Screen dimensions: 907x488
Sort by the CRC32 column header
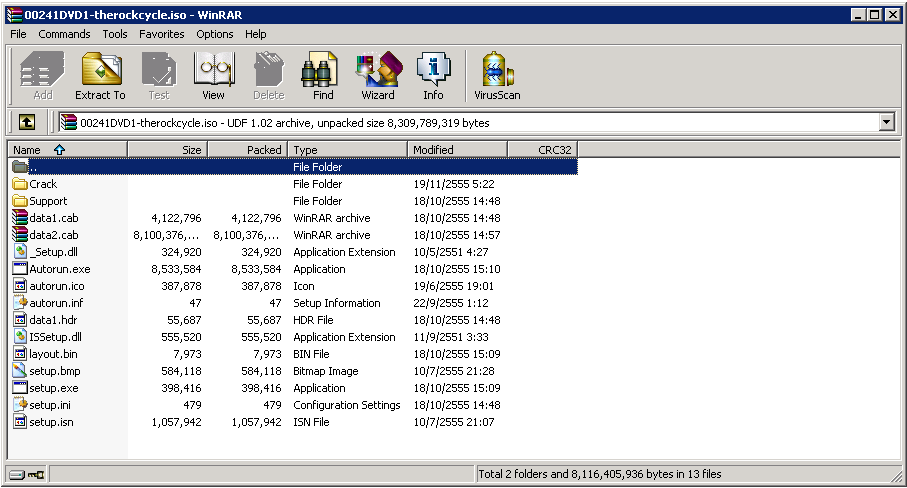[x=543, y=150]
